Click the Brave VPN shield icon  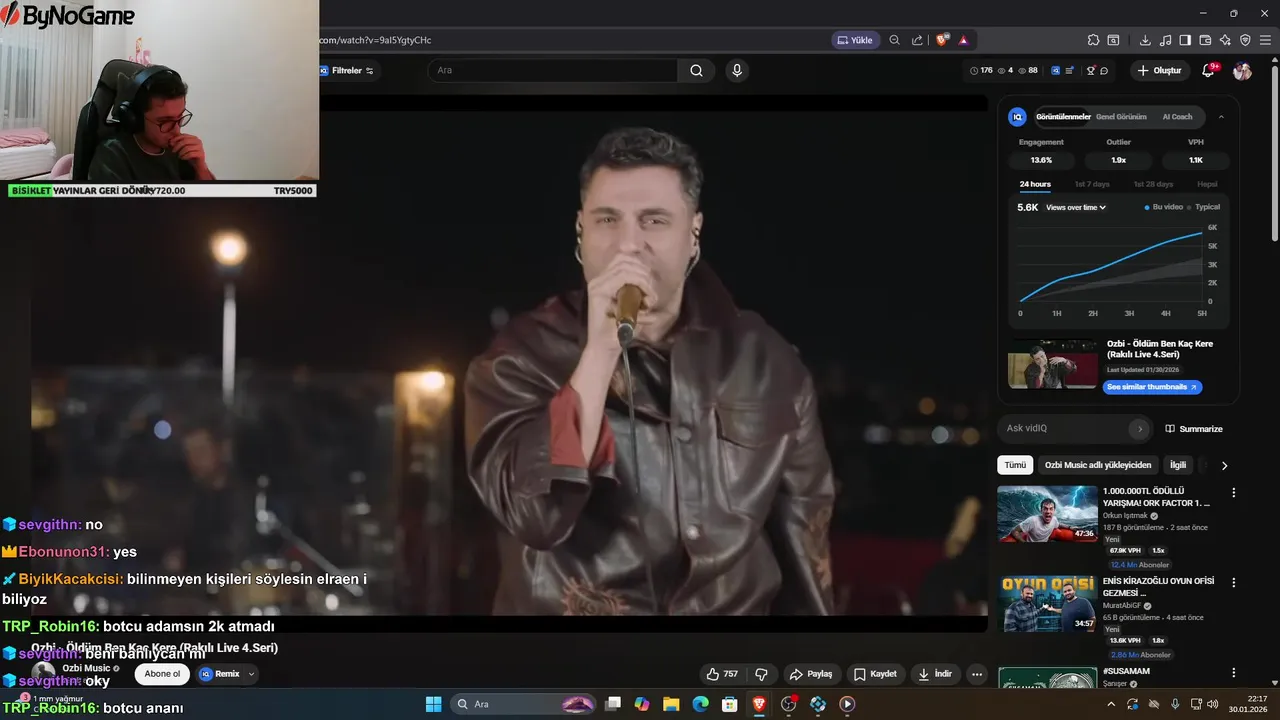tap(1245, 40)
